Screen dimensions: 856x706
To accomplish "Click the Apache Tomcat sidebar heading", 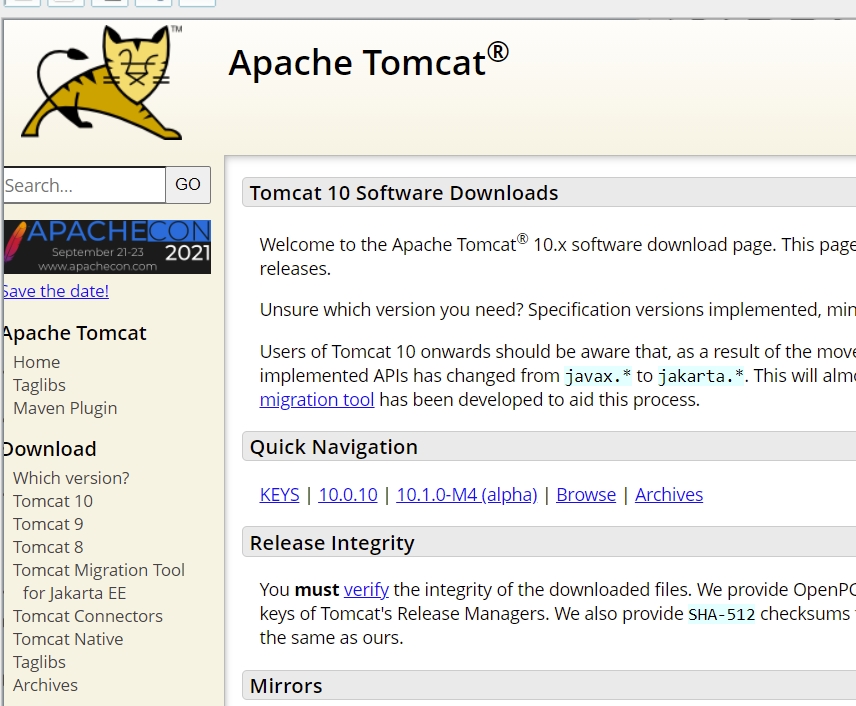I will click(x=74, y=333).
